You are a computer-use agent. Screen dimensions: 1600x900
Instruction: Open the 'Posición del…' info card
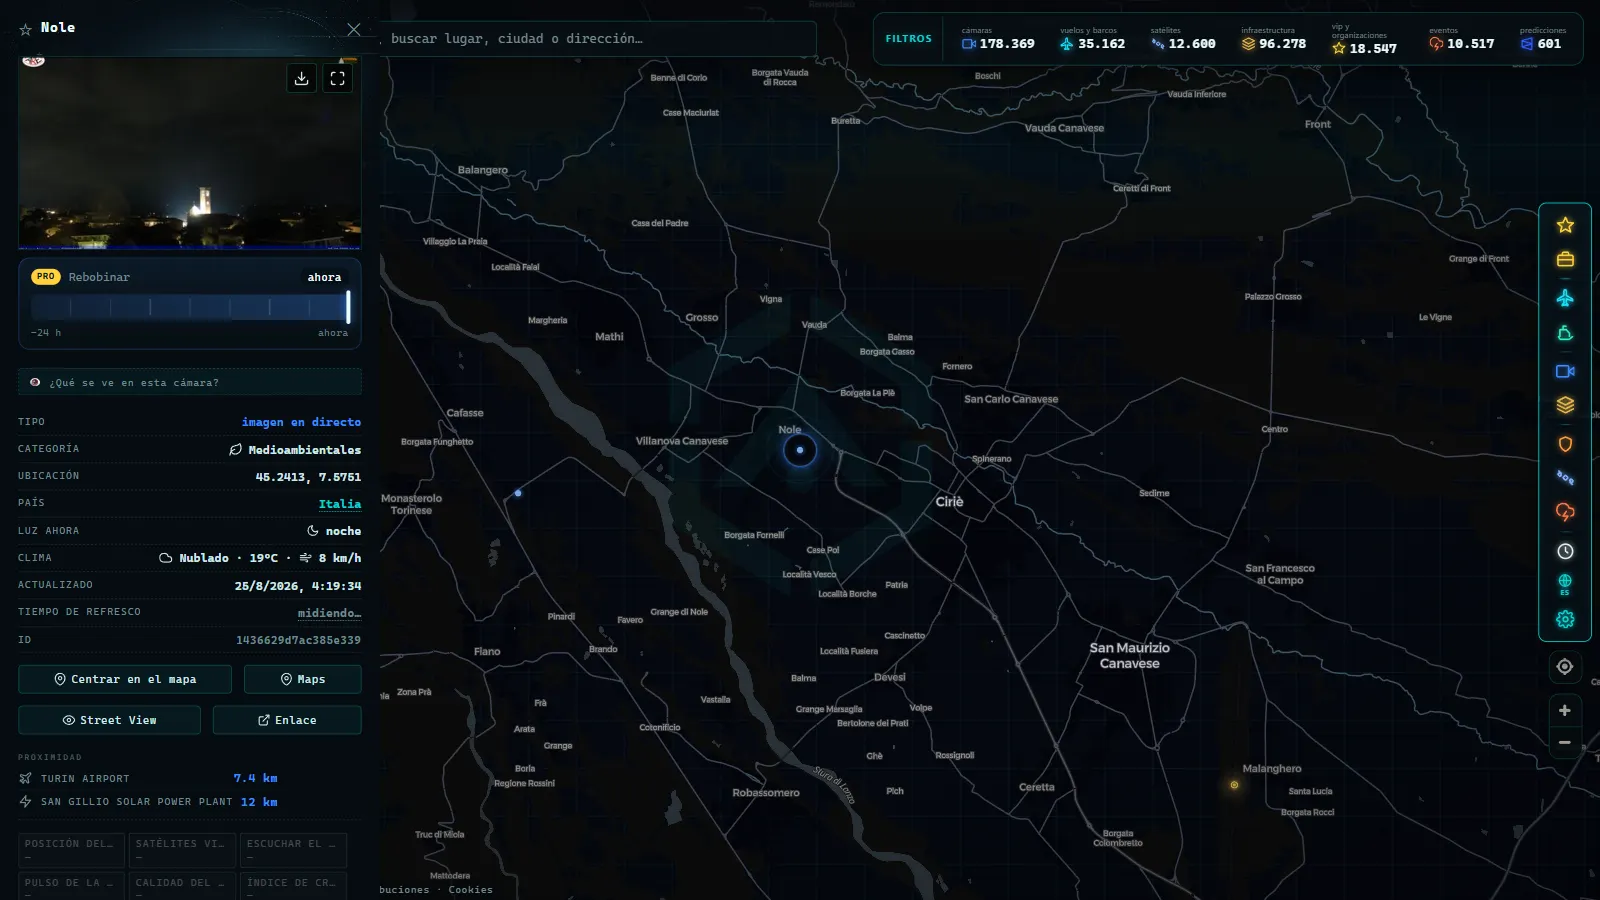(71, 849)
